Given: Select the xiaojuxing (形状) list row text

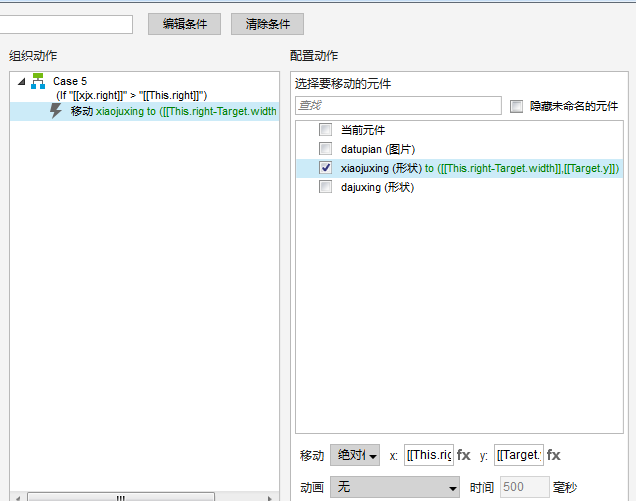Looking at the screenshot, I should click(480, 168).
